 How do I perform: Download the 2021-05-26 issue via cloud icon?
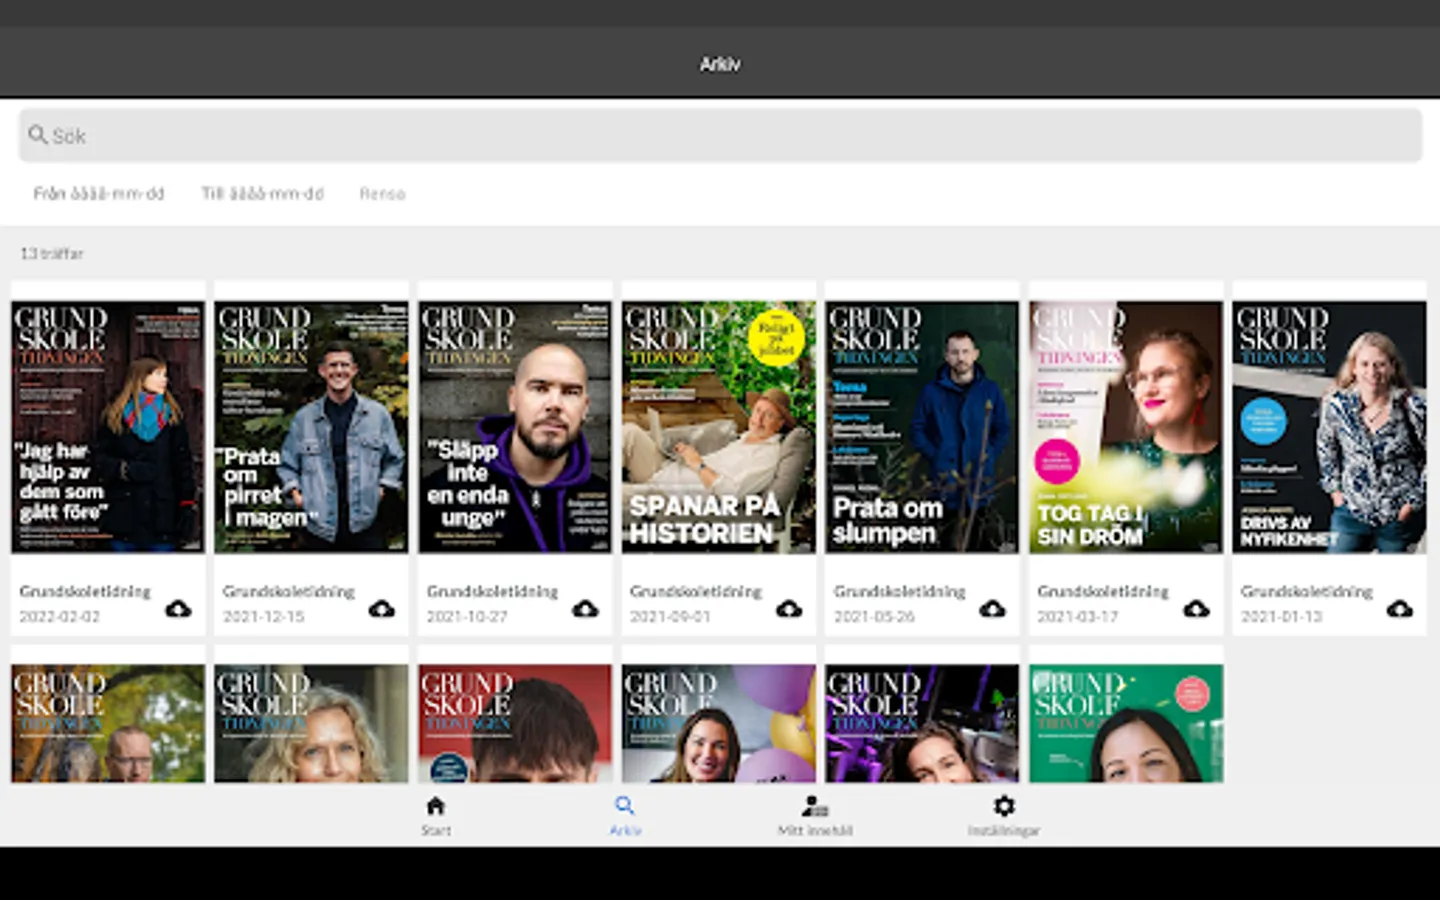(x=992, y=609)
